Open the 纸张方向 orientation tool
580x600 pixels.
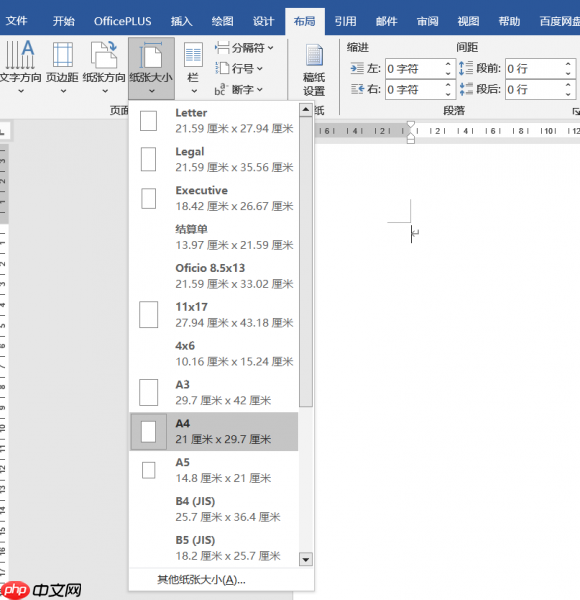pos(104,67)
